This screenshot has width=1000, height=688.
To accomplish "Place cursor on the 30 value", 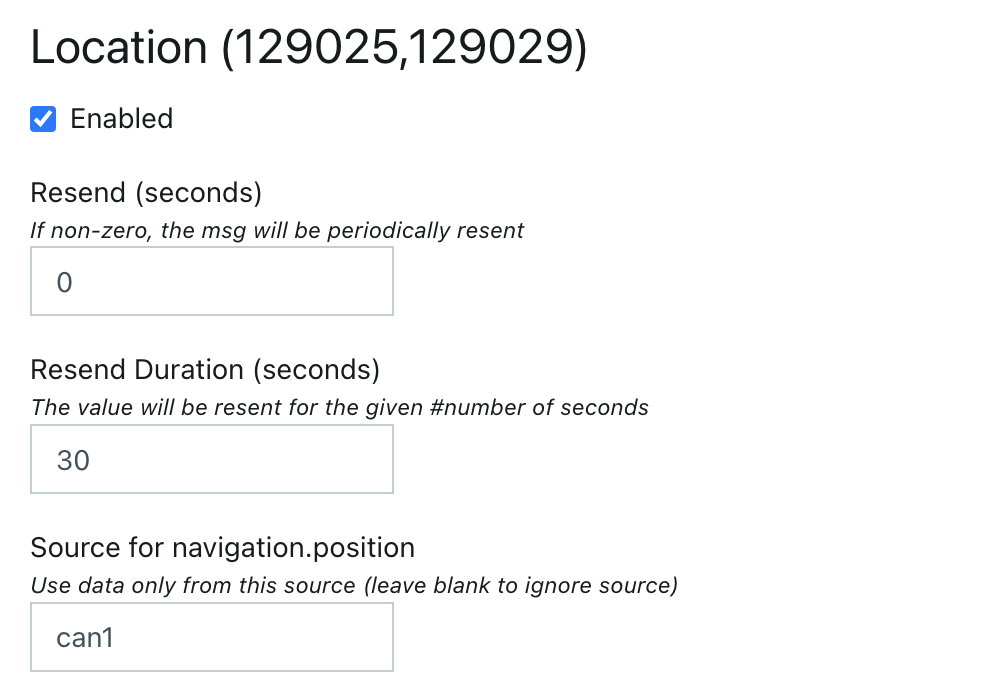I will pos(73,461).
